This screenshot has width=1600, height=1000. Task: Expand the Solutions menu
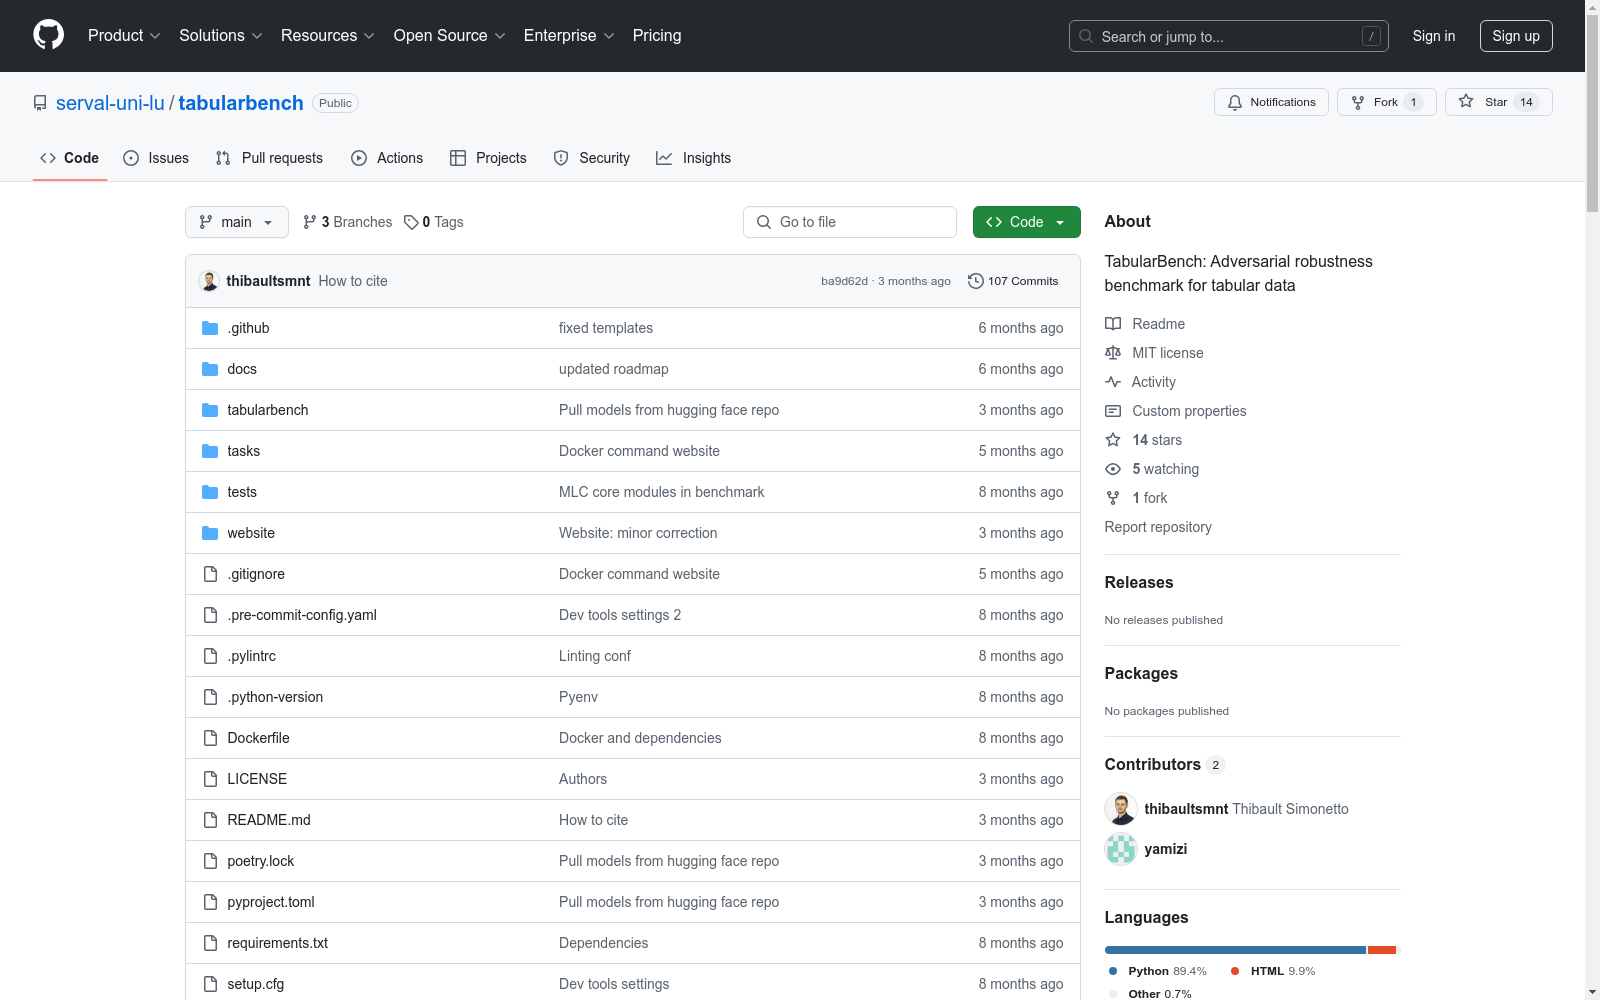[221, 35]
